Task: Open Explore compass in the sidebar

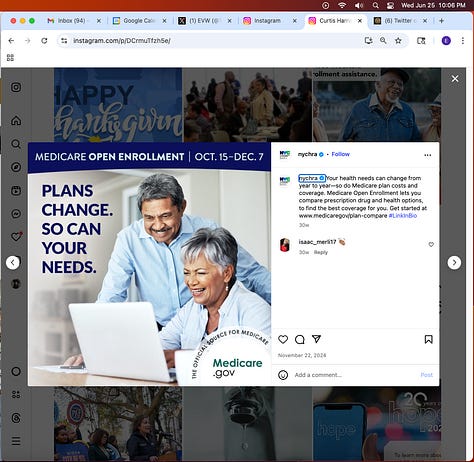Action: pyautogui.click(x=16, y=167)
